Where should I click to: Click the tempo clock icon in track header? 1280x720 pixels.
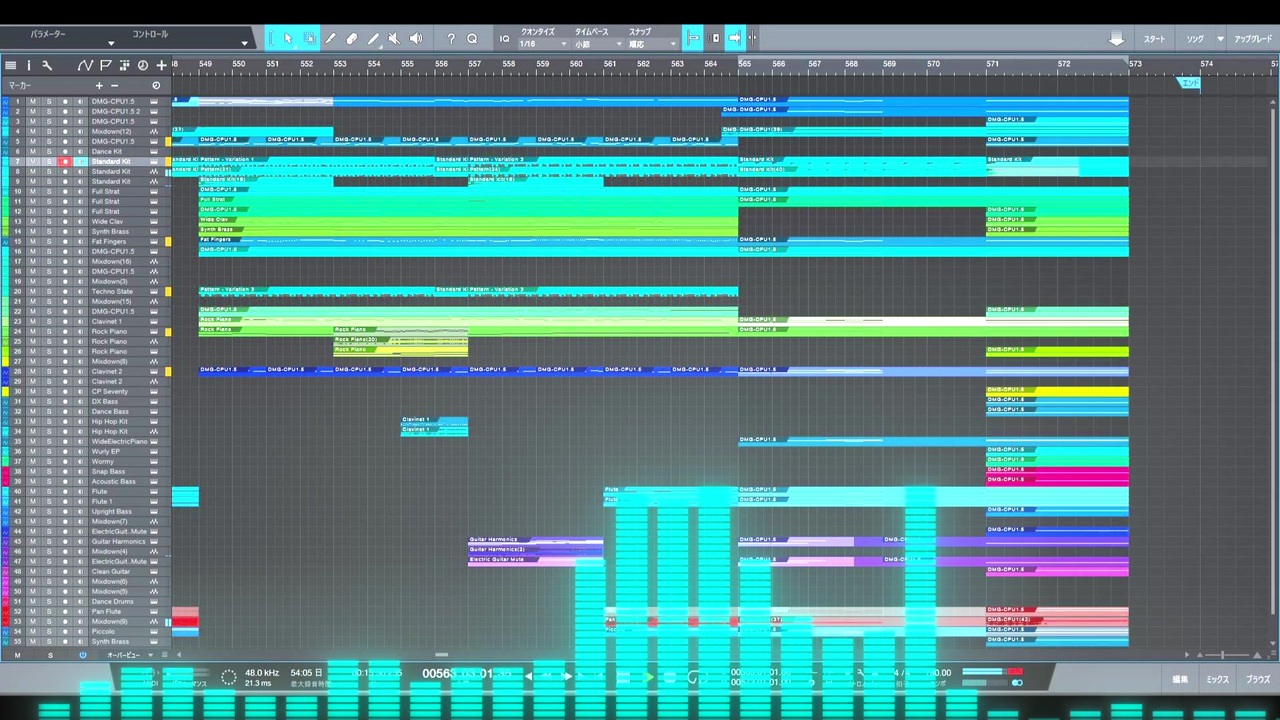143,65
